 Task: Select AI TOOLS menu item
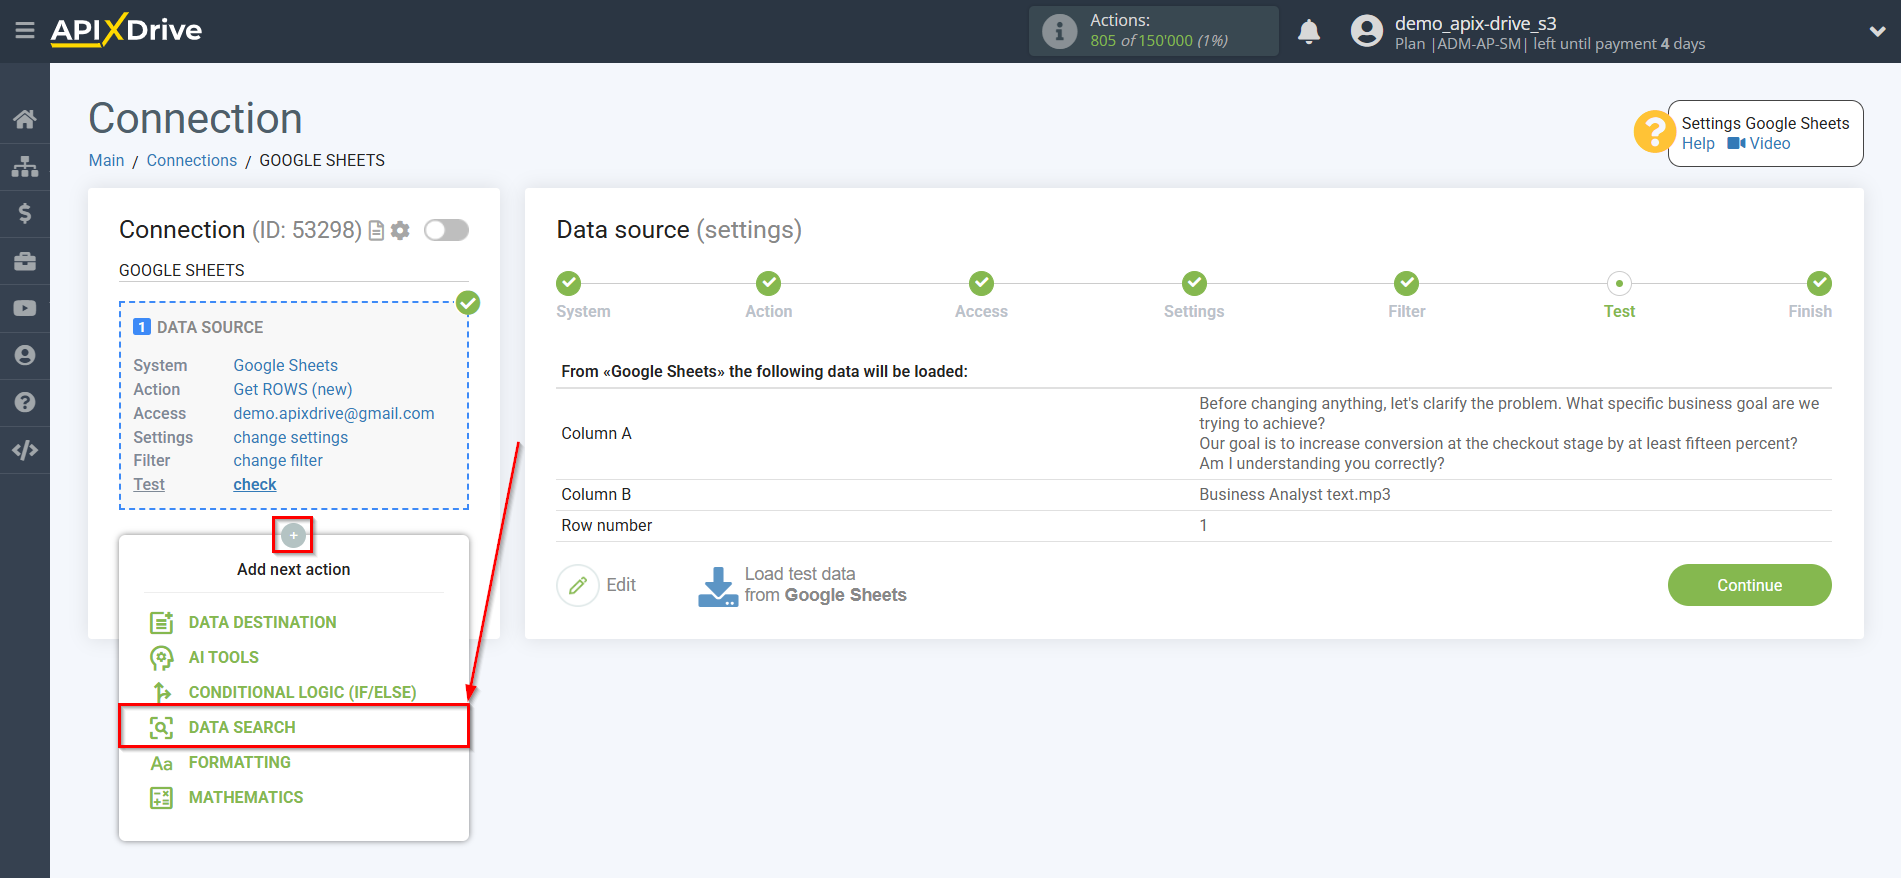coord(223,657)
